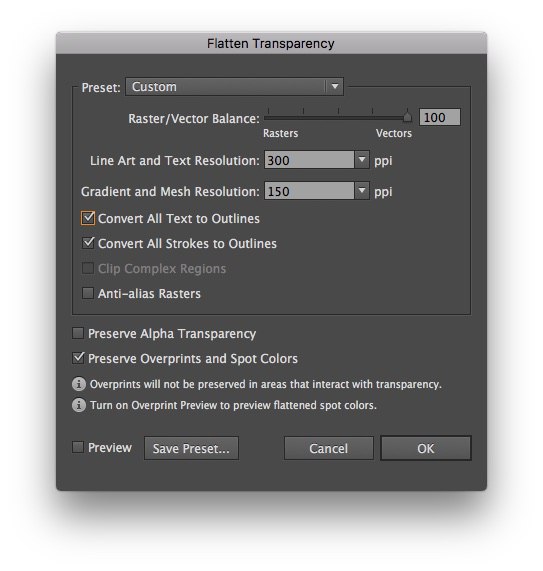
Task: Click the Clip Complex Regions checkbox
Action: pos(88,268)
